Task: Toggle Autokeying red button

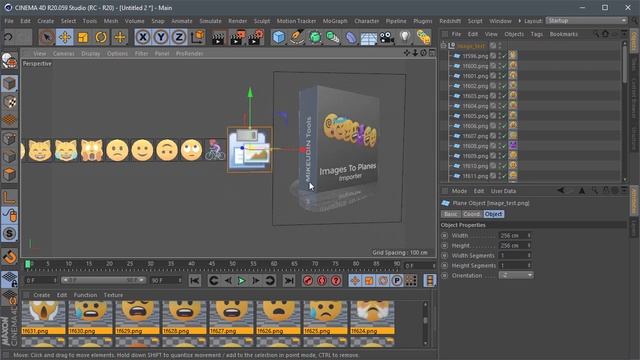Action: coord(322,281)
